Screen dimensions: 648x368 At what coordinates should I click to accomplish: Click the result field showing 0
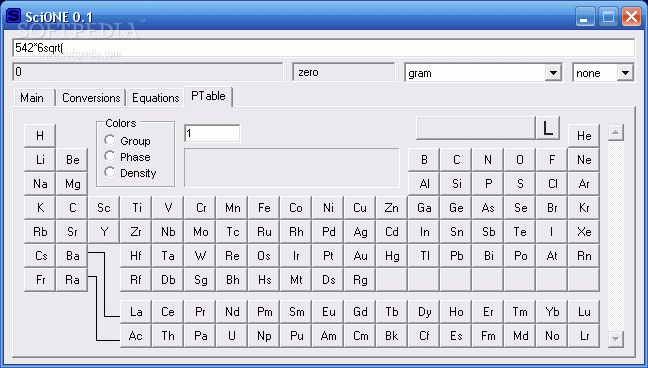click(x=148, y=72)
